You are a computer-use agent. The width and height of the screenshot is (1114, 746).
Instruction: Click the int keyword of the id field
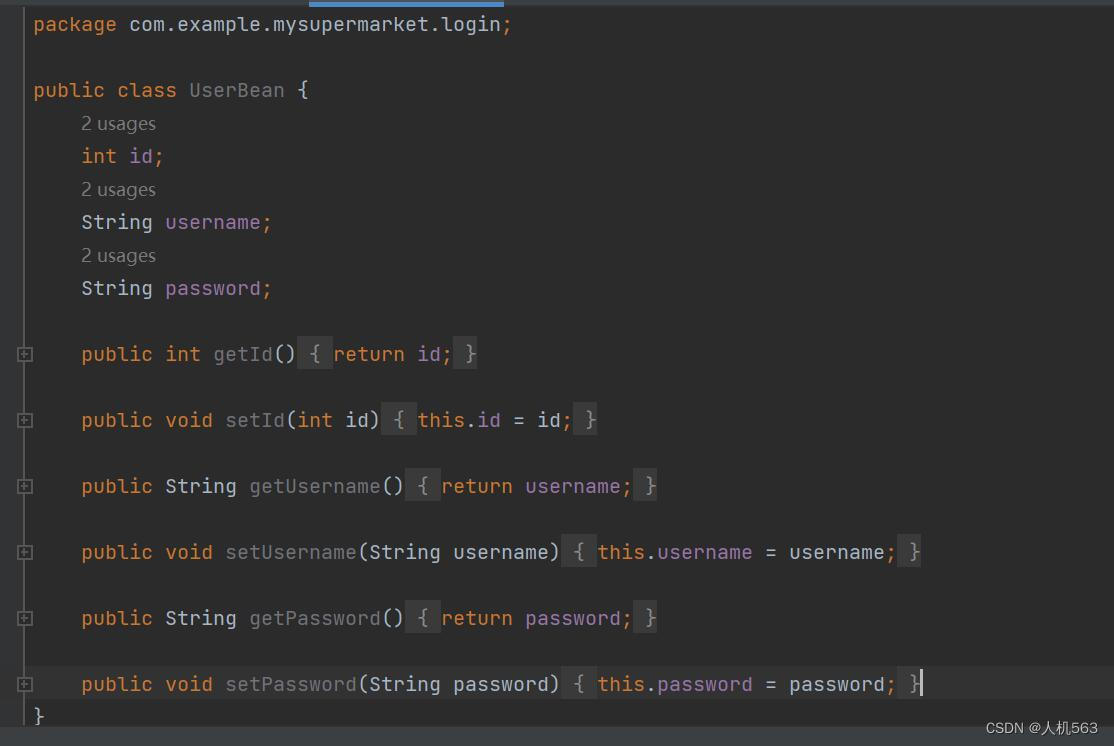pyautogui.click(x=97, y=156)
